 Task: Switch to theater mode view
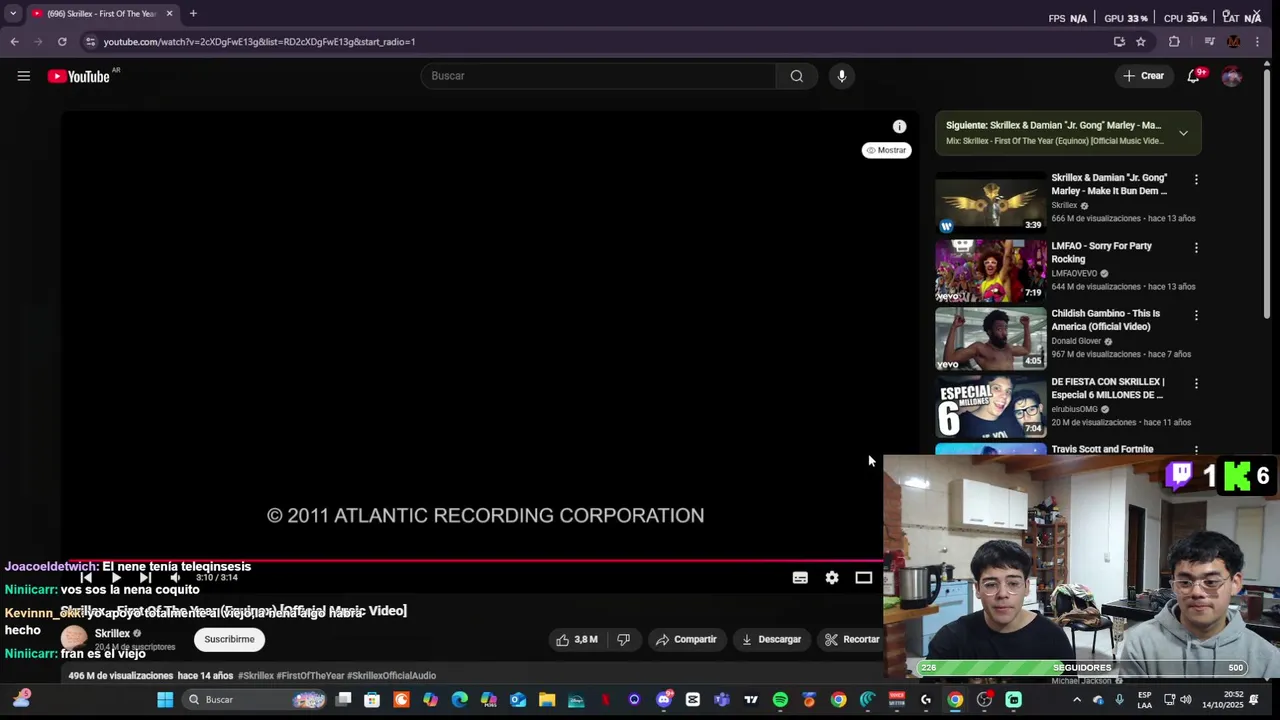point(864,578)
